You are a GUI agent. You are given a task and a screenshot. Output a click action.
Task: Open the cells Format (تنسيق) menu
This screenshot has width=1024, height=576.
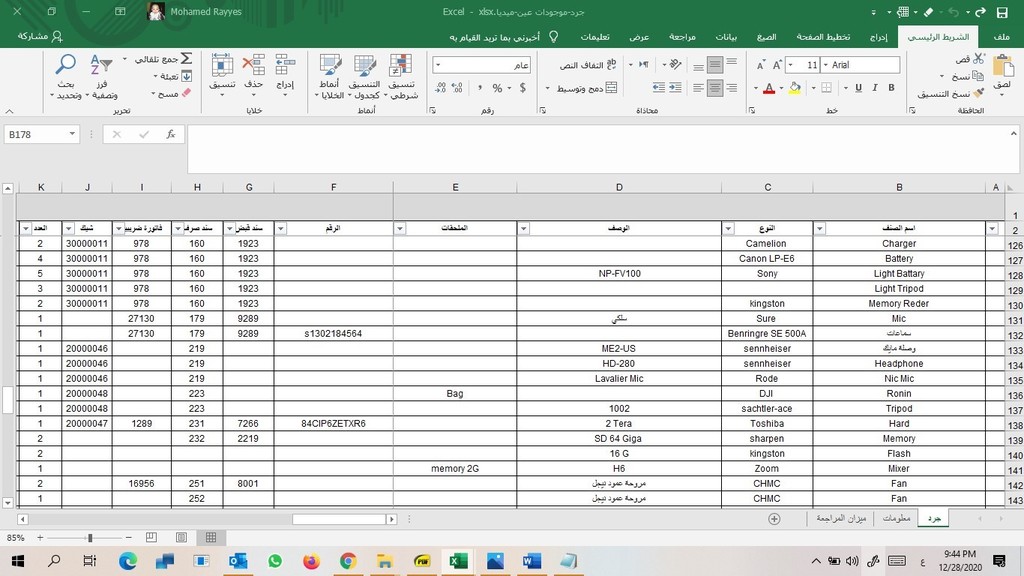tap(222, 76)
